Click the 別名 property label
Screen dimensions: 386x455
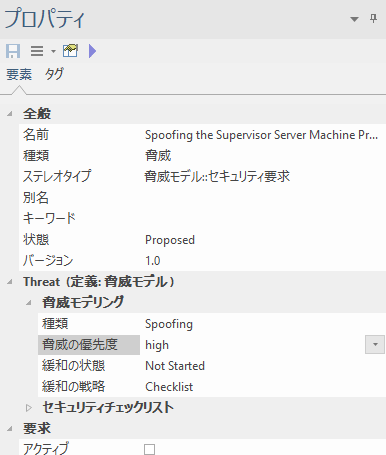(36, 198)
